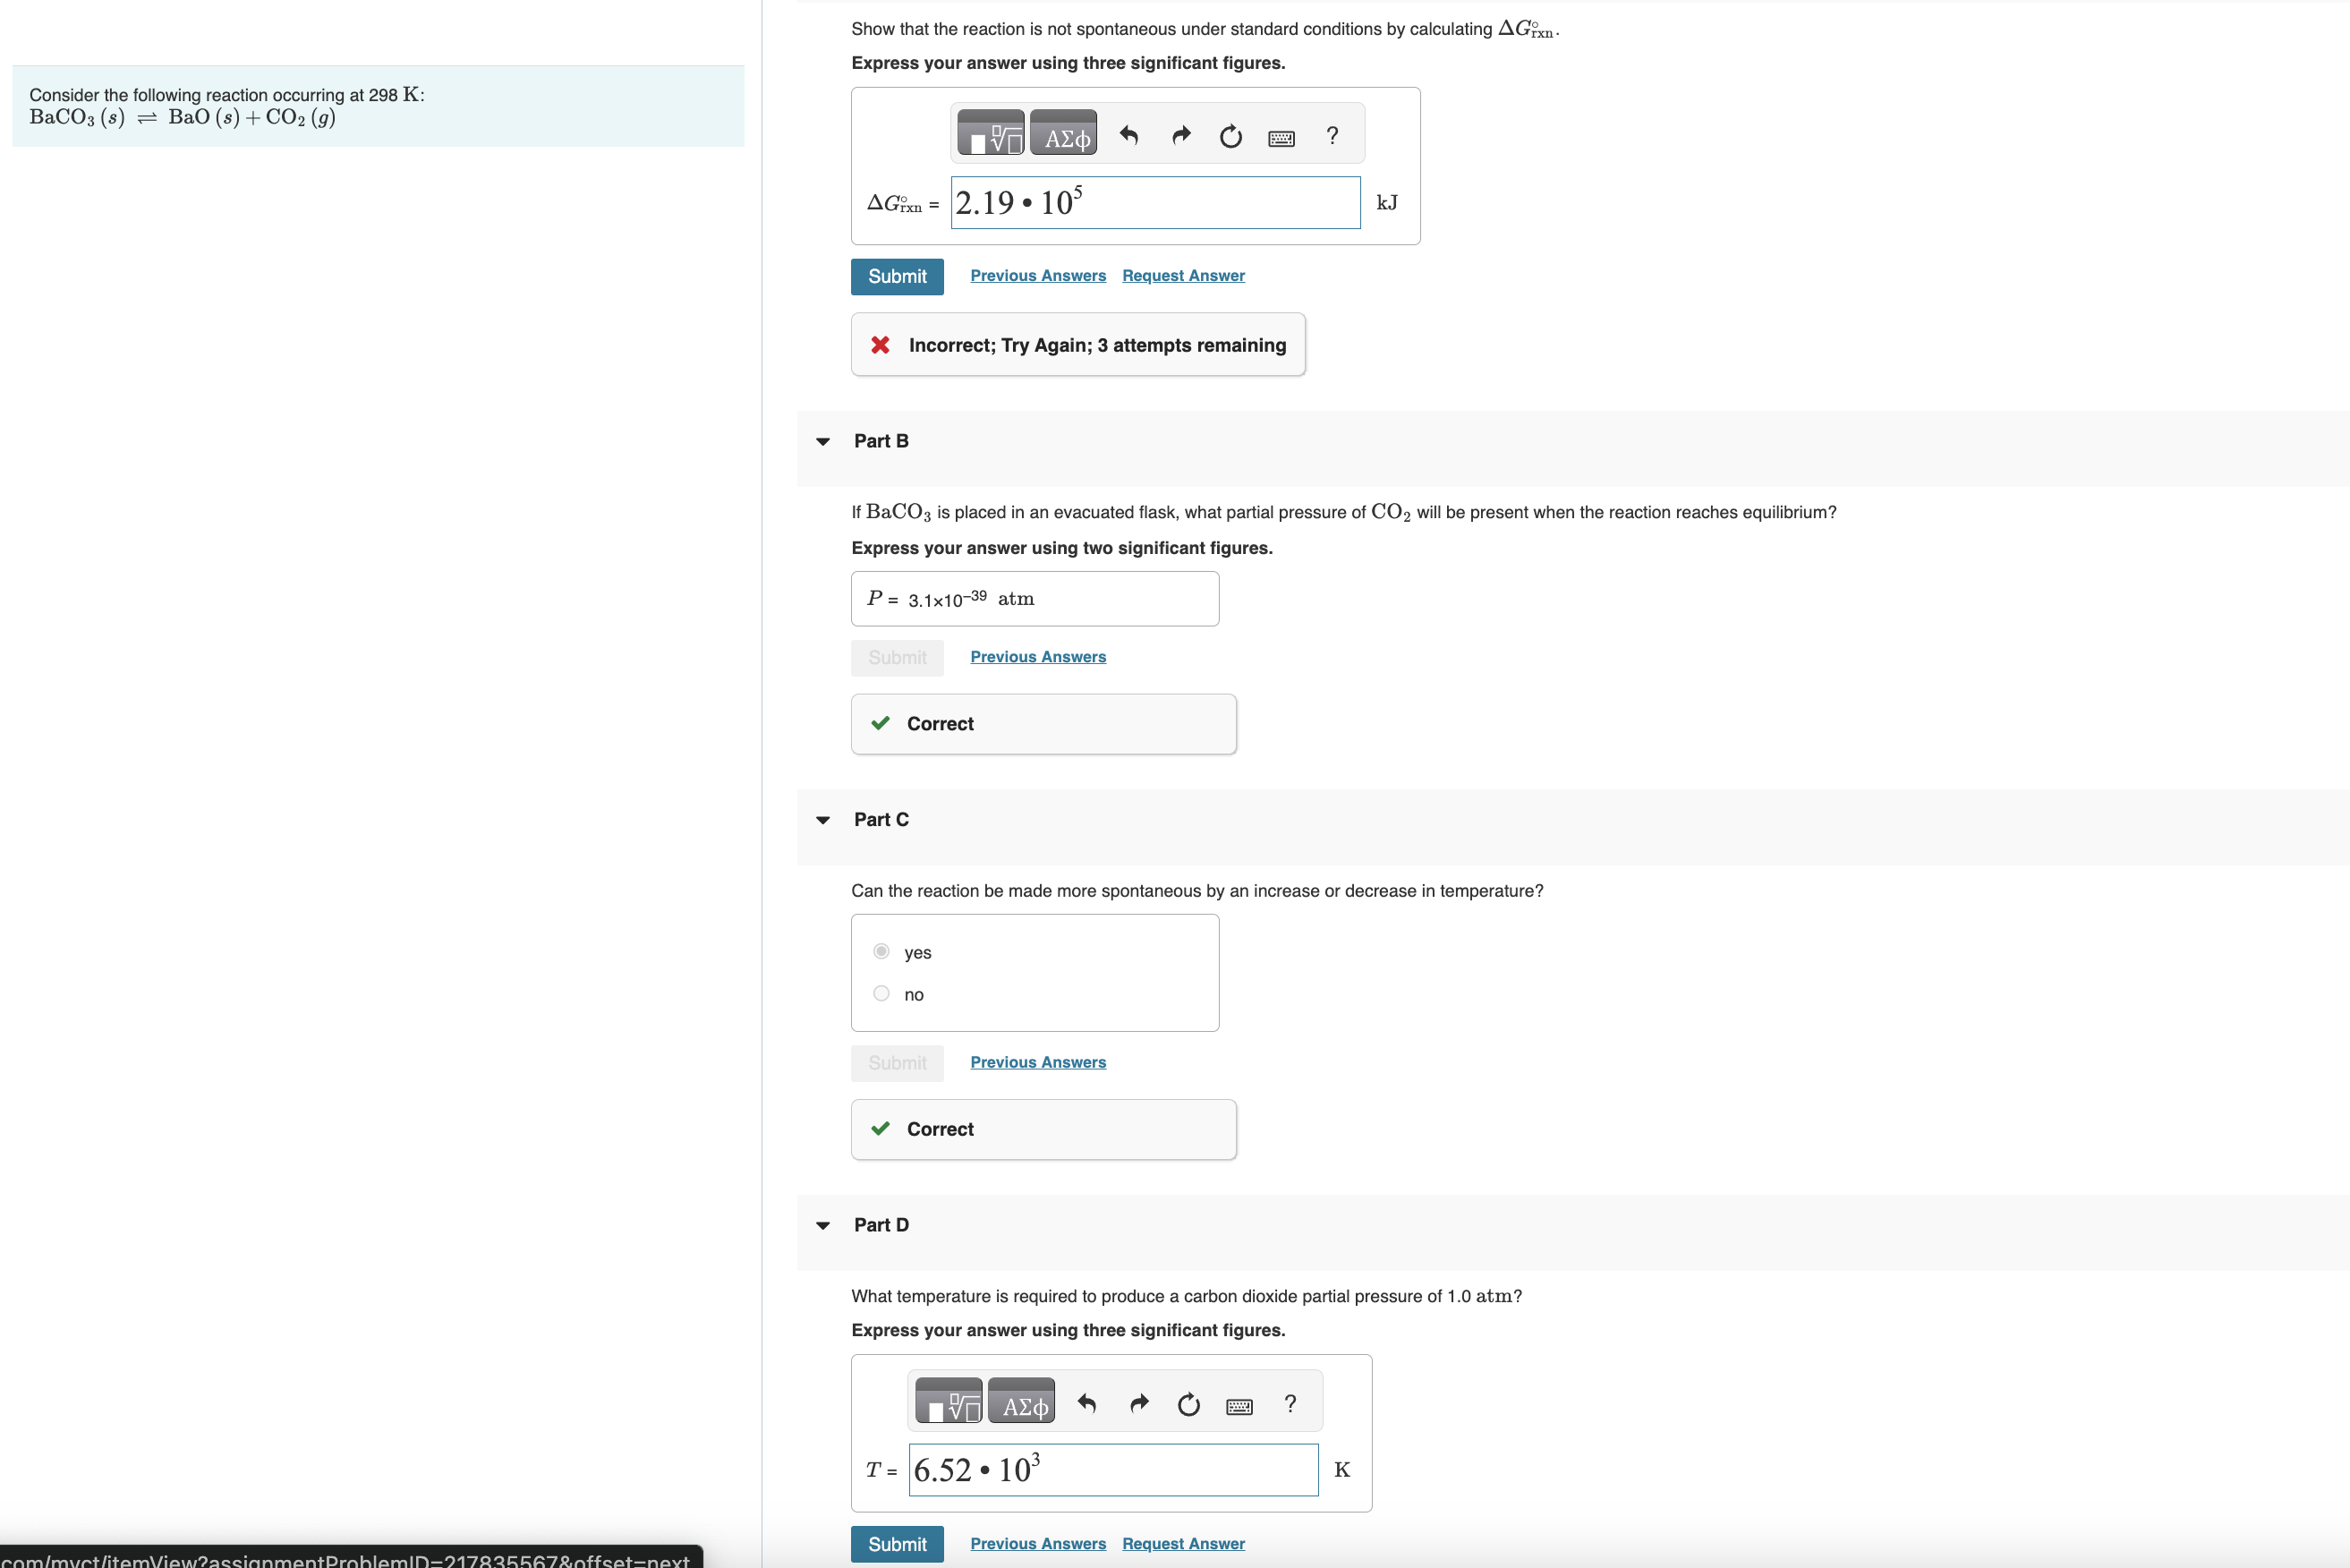
Task: Click undo arrow in Part A toolbar
Action: [1129, 135]
